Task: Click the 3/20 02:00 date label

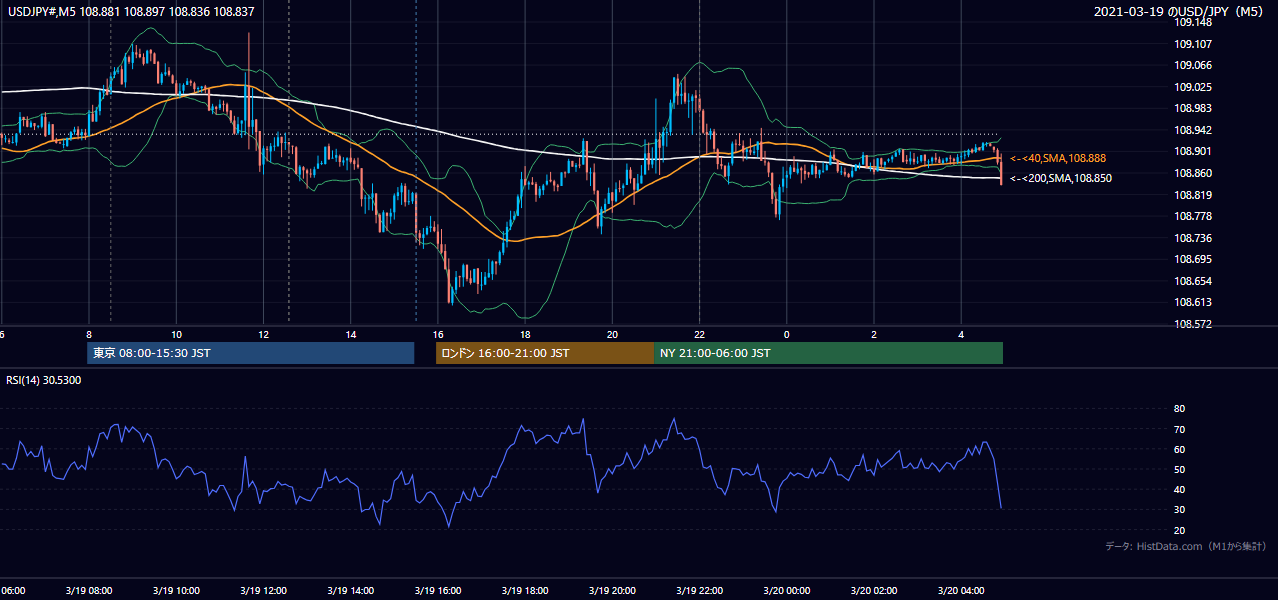Action: tap(873, 591)
